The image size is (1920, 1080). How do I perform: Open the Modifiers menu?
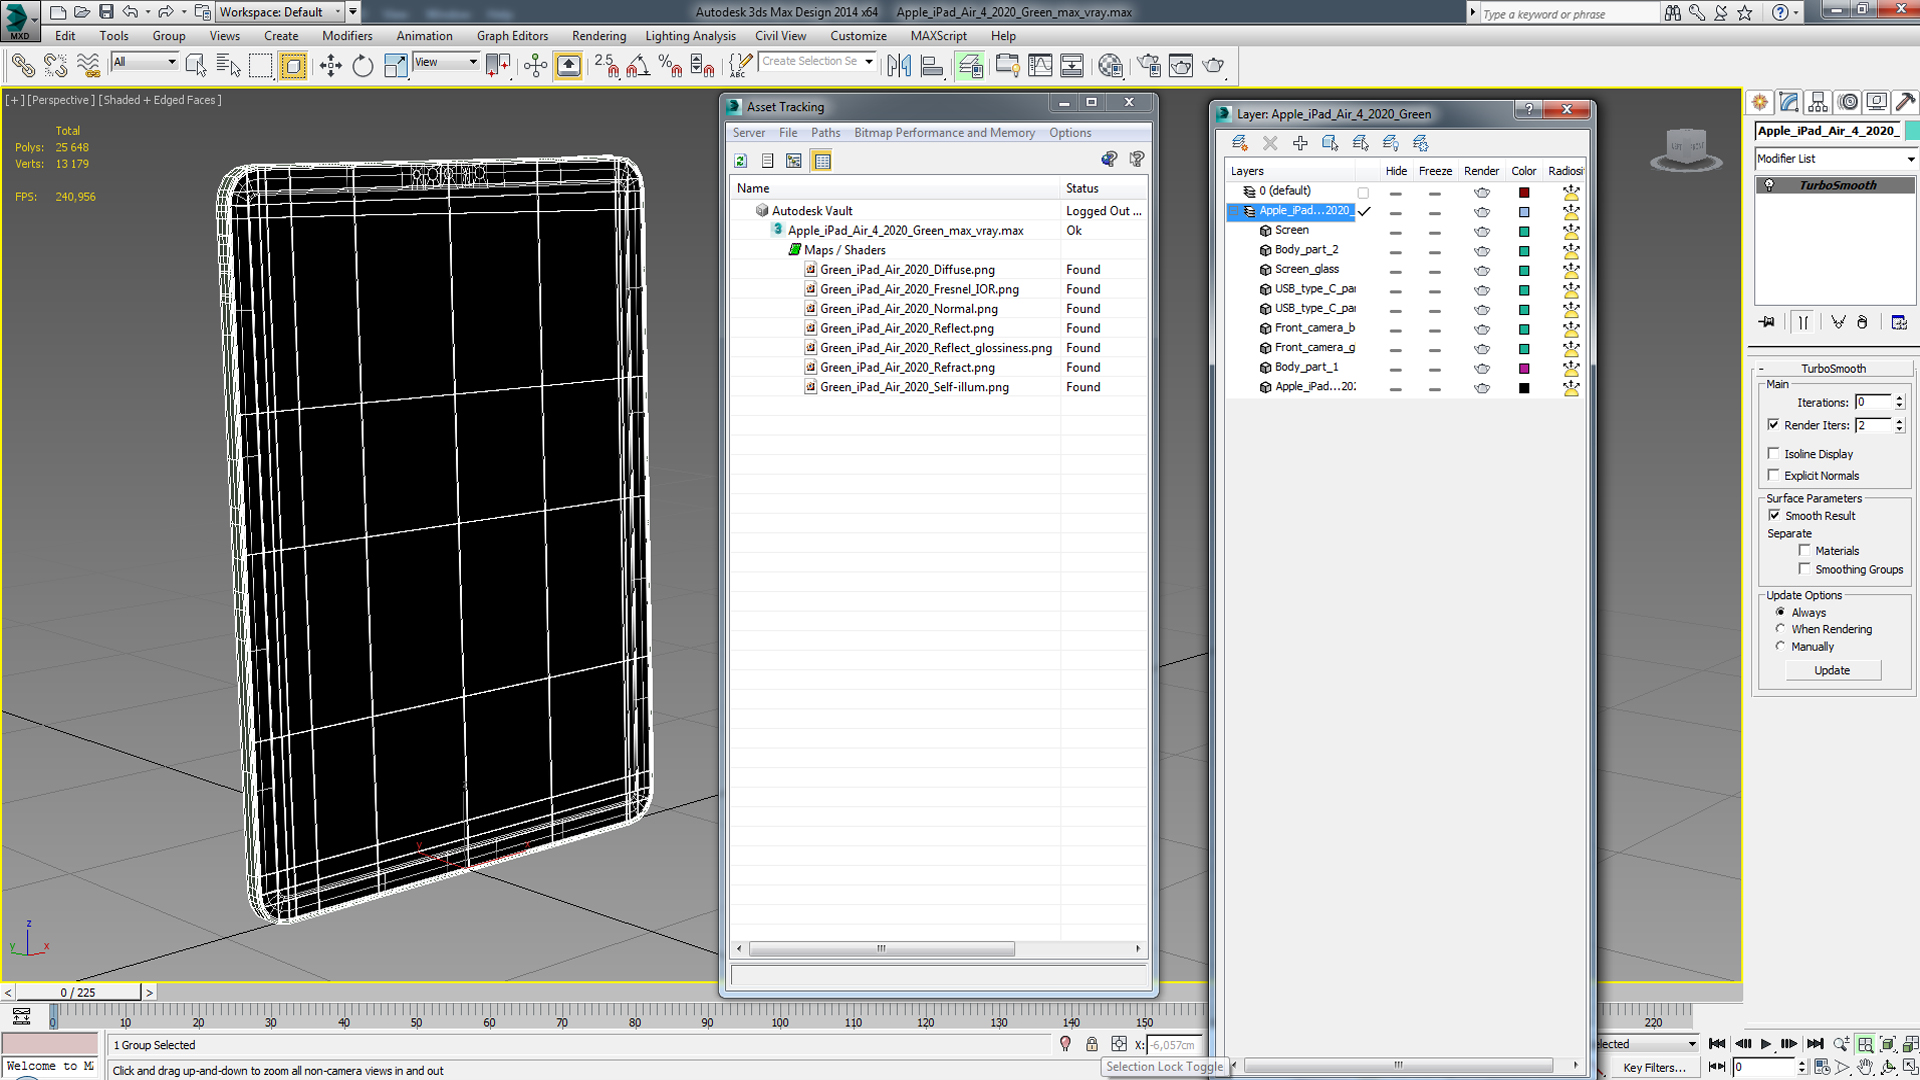[x=347, y=36]
